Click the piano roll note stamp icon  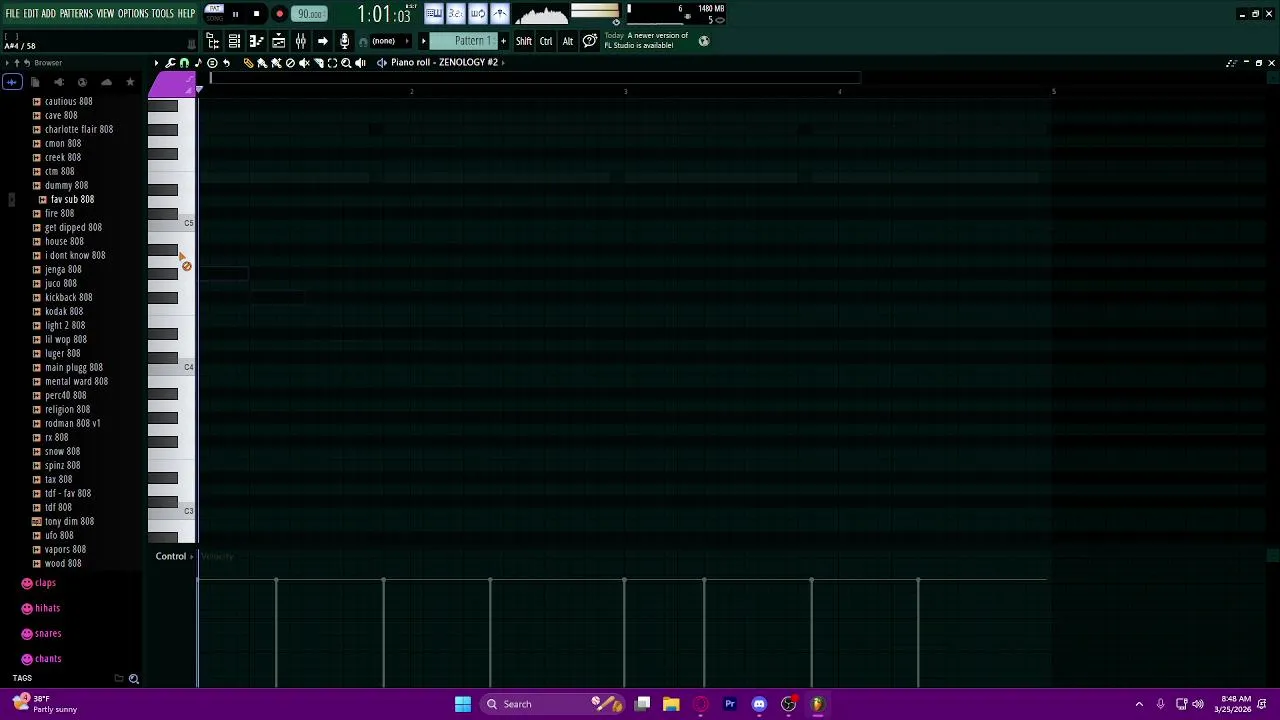[x=198, y=62]
